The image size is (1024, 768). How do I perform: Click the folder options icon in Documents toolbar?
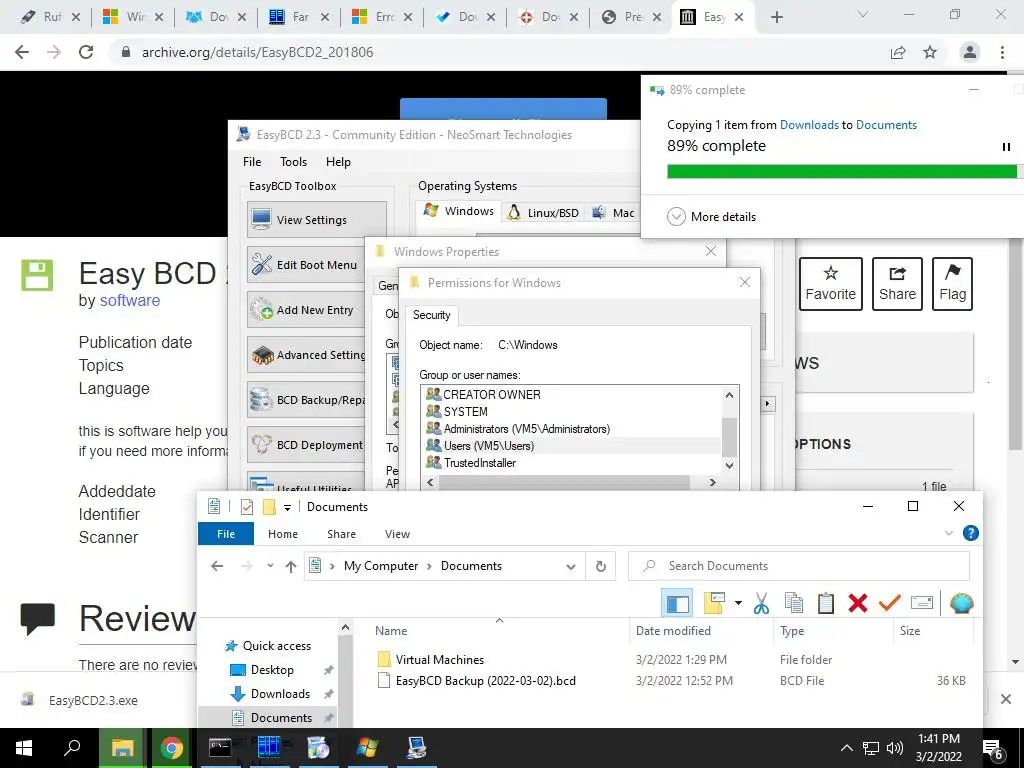pyautogui.click(x=714, y=603)
